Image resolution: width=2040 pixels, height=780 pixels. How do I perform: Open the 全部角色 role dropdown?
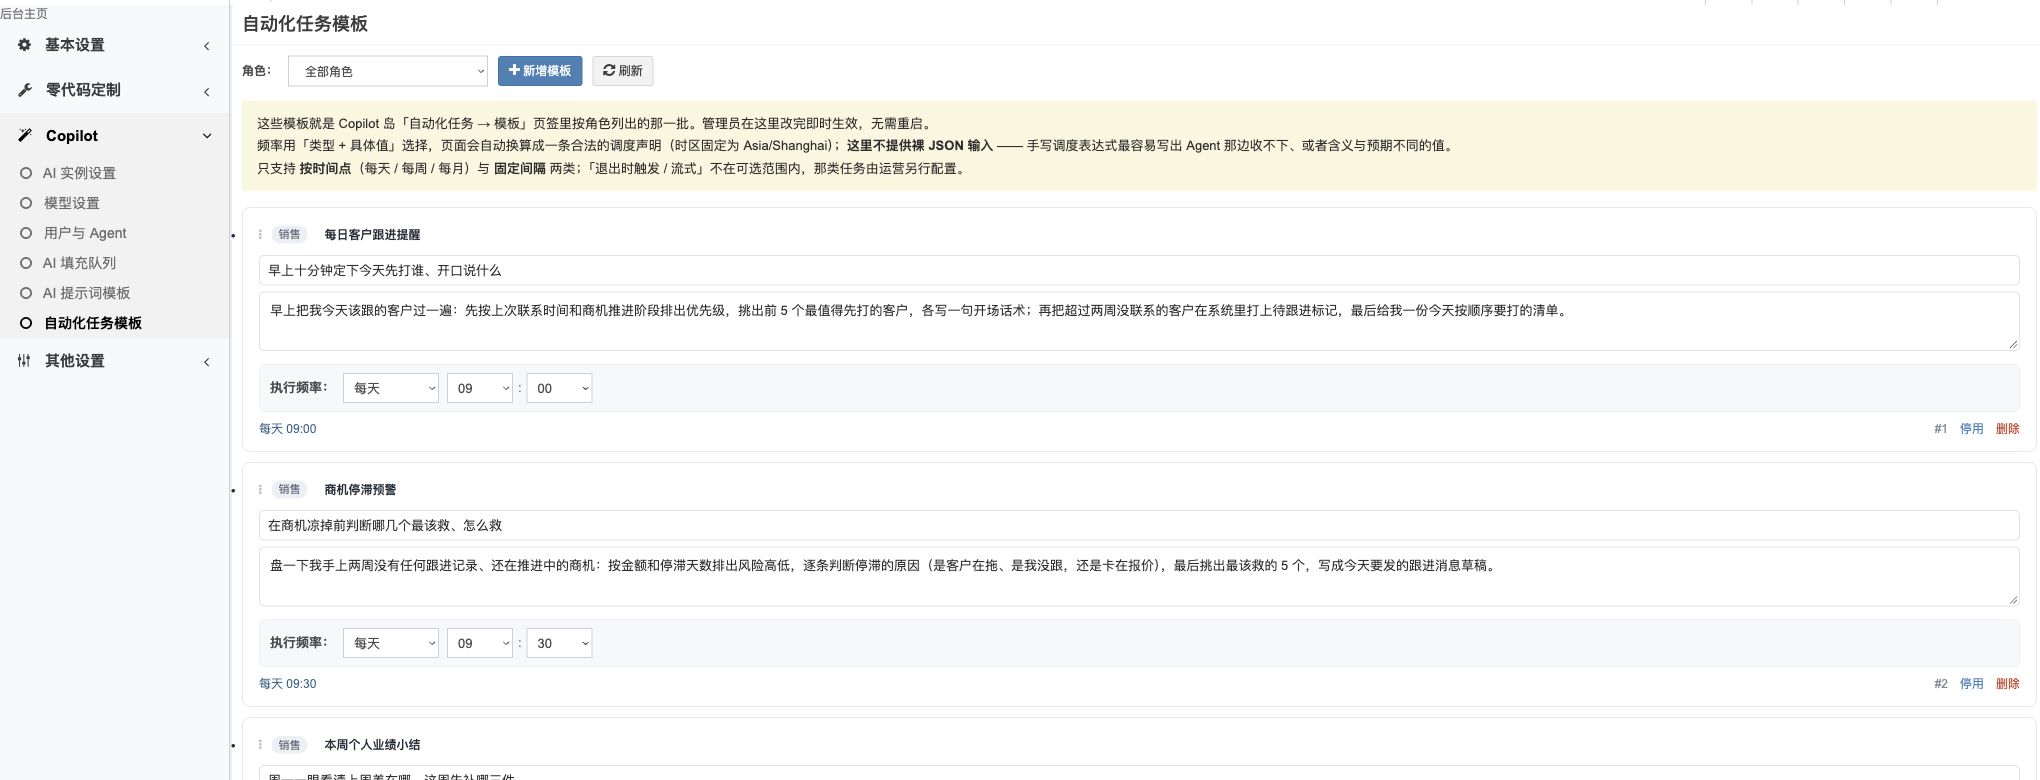pos(388,71)
